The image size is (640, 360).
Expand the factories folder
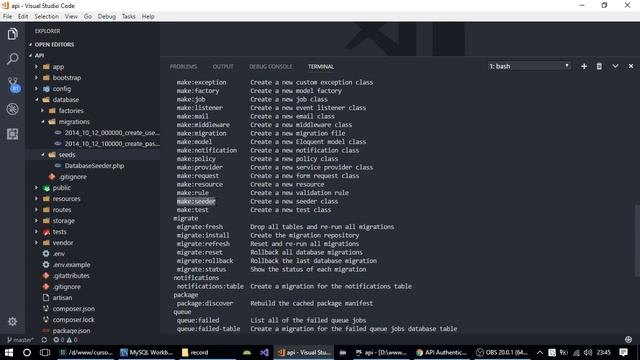tap(93, 111)
